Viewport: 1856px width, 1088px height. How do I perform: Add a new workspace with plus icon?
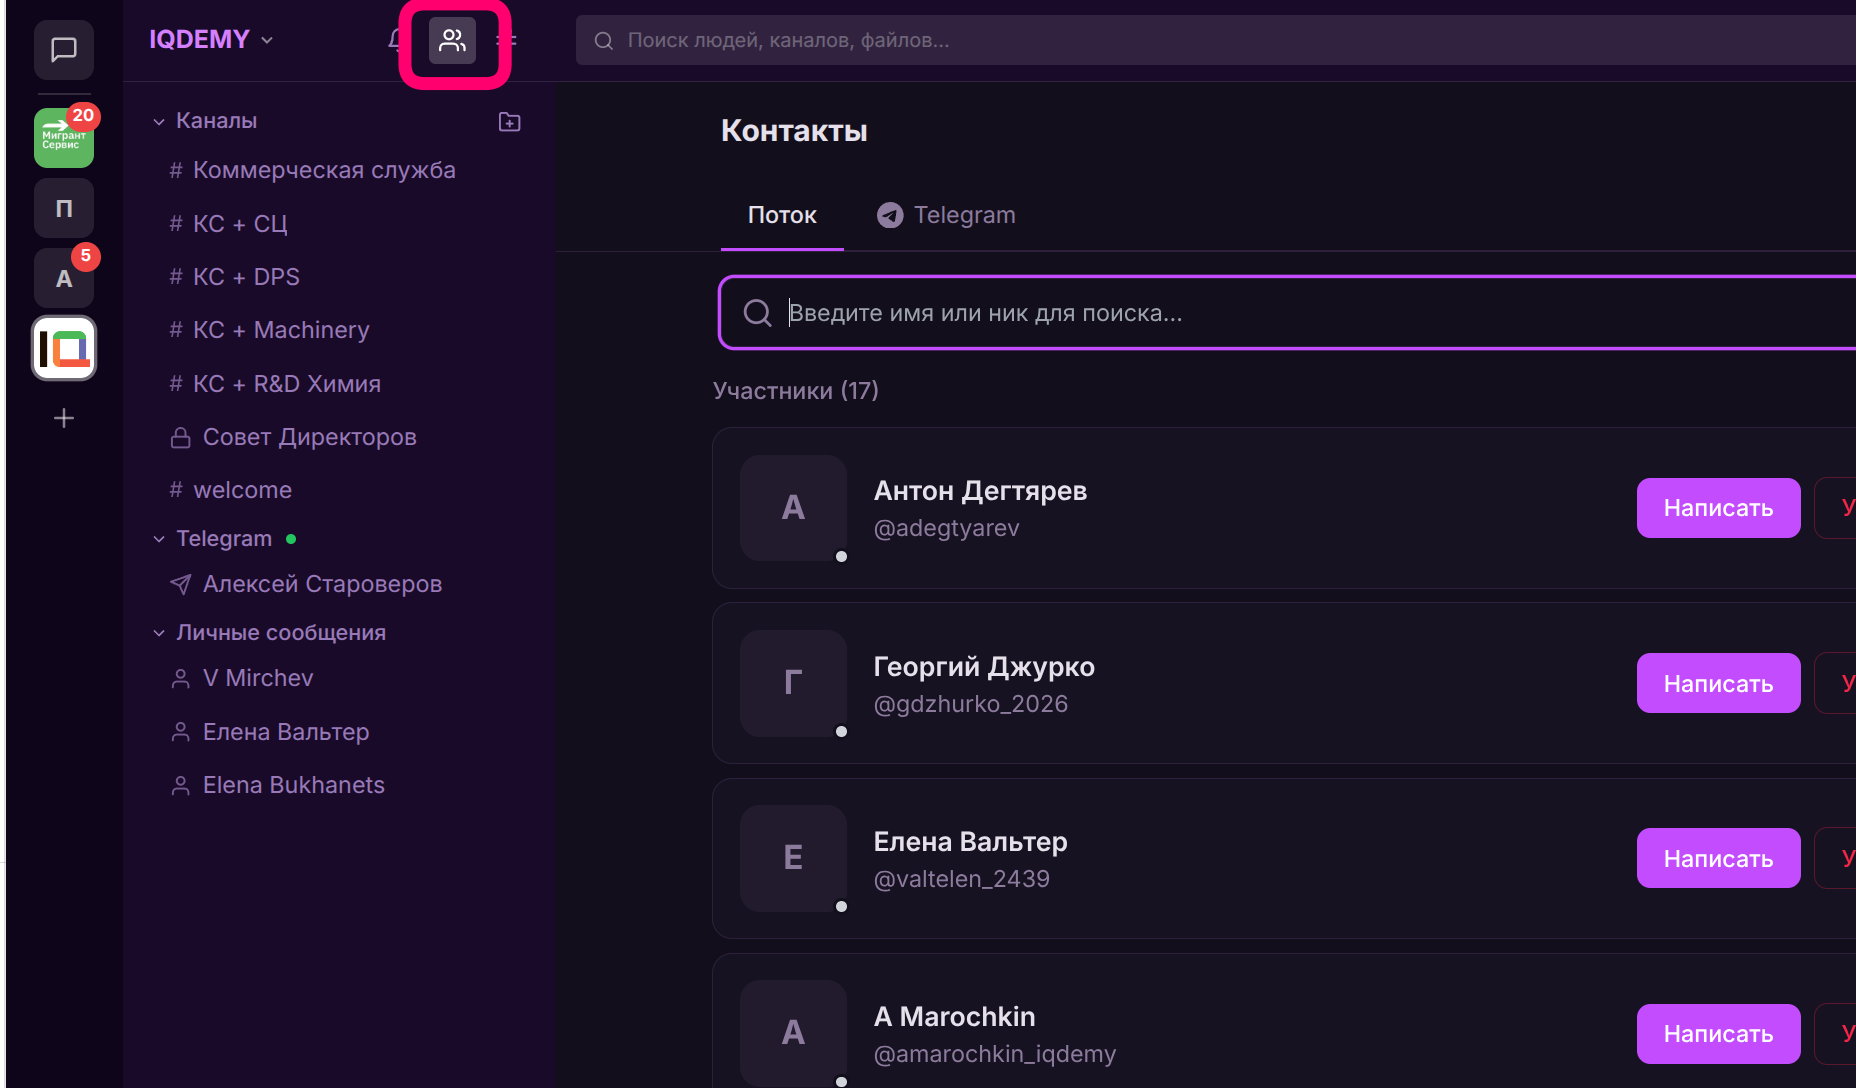pyautogui.click(x=64, y=418)
